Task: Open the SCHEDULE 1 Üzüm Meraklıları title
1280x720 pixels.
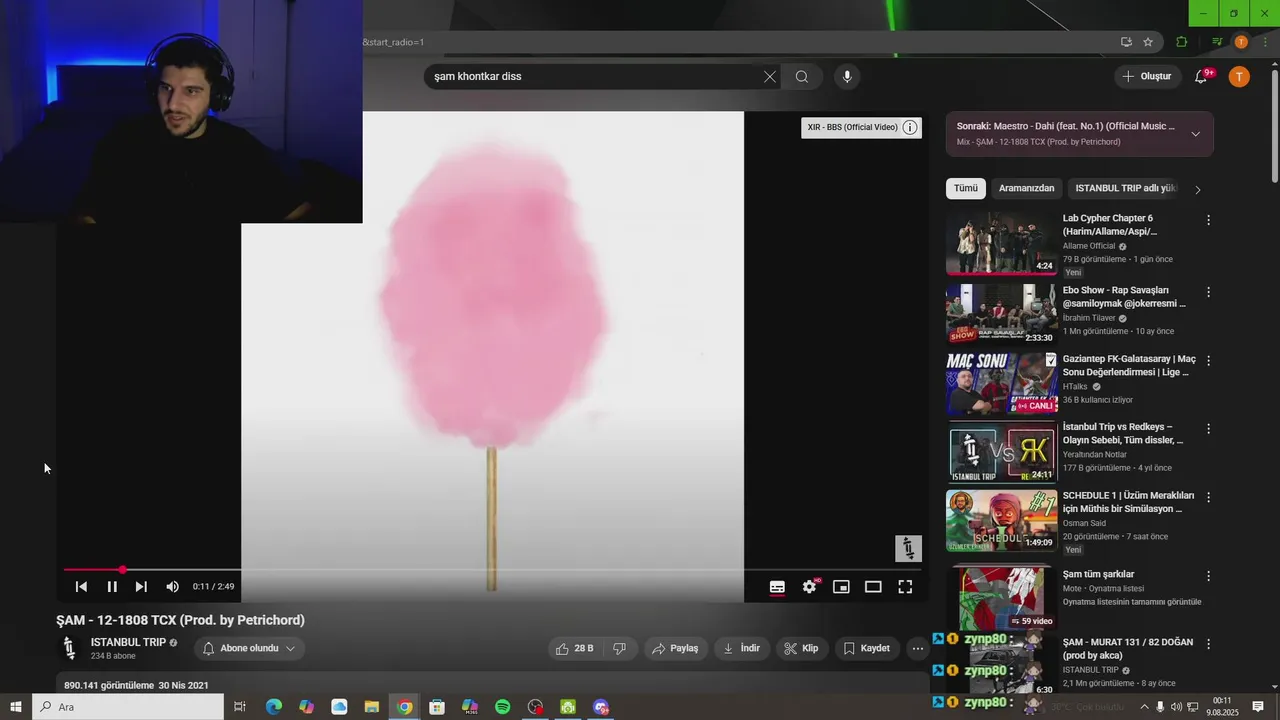Action: click(1128, 502)
